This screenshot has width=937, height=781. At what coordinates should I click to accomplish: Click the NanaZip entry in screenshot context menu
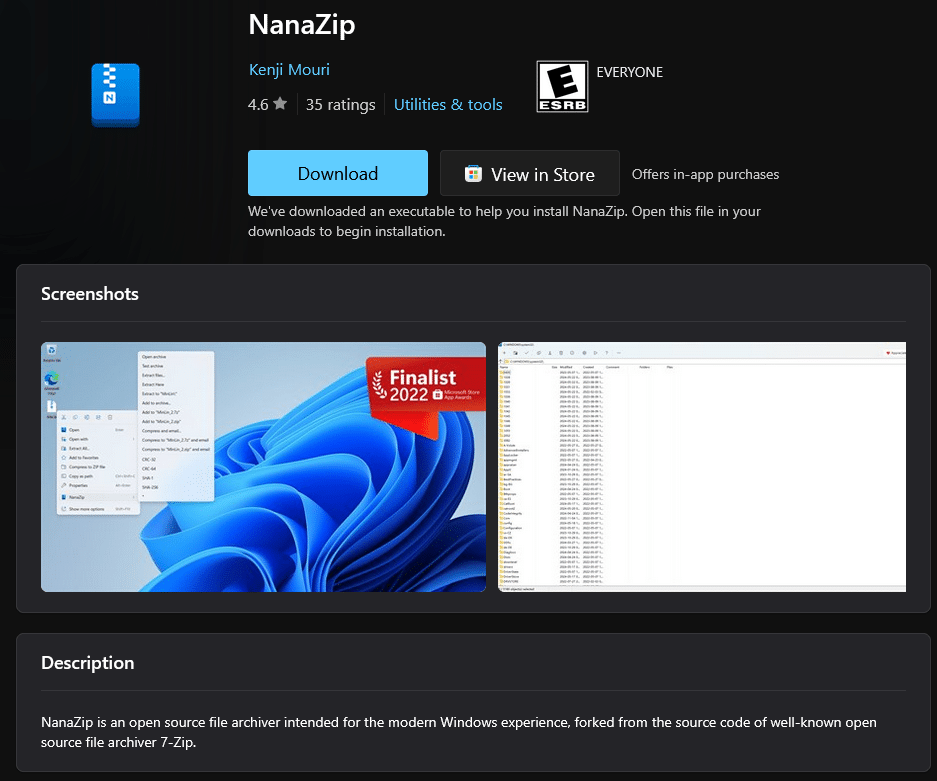coord(78,497)
